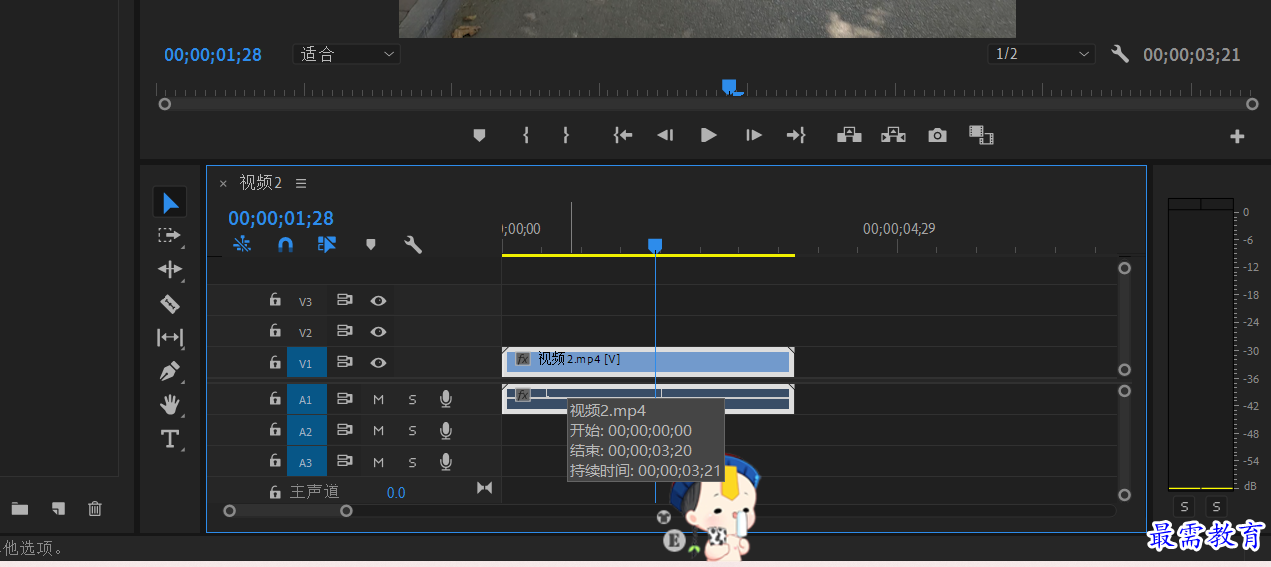This screenshot has width=1271, height=567.
Task: Target the V1 track
Action: [x=306, y=363]
